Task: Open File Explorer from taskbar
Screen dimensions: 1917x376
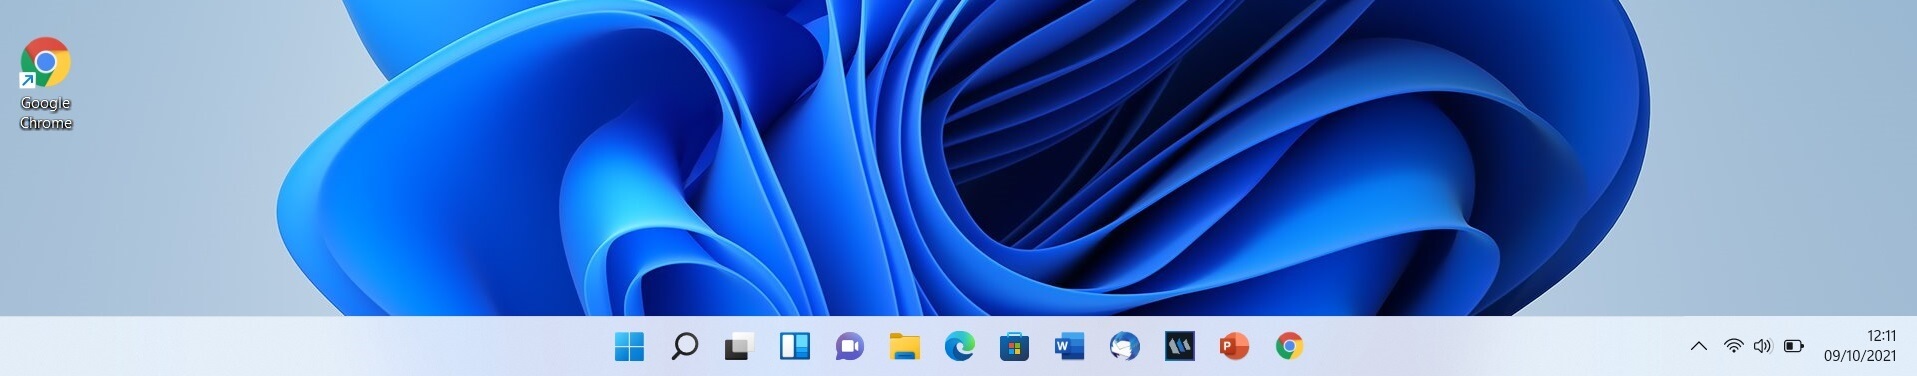Action: 904,346
